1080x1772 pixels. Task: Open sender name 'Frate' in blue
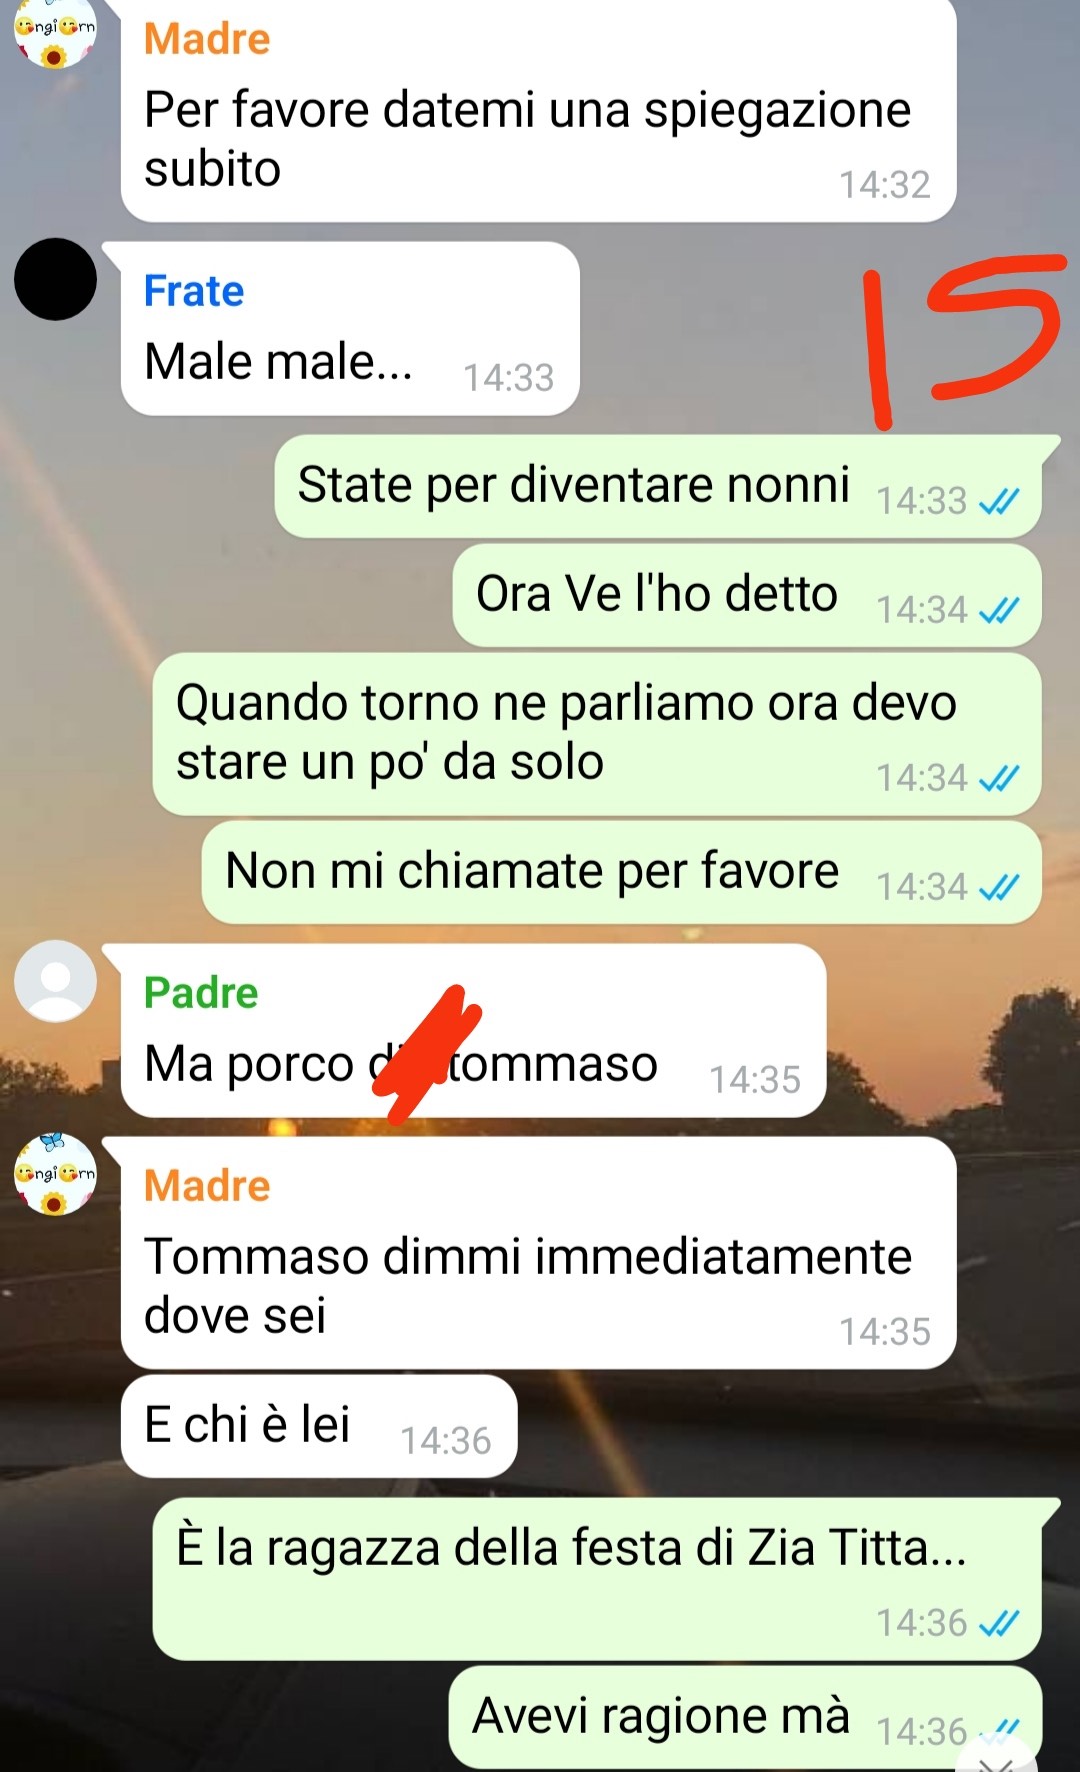tap(194, 291)
